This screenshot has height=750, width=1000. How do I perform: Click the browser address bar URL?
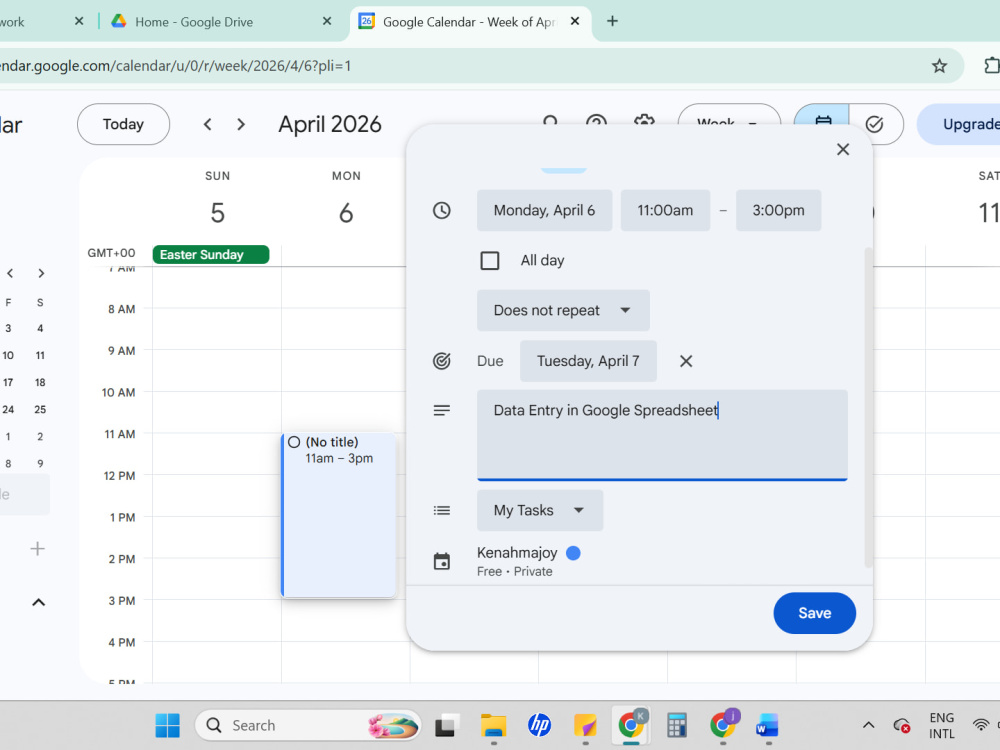[x=175, y=66]
